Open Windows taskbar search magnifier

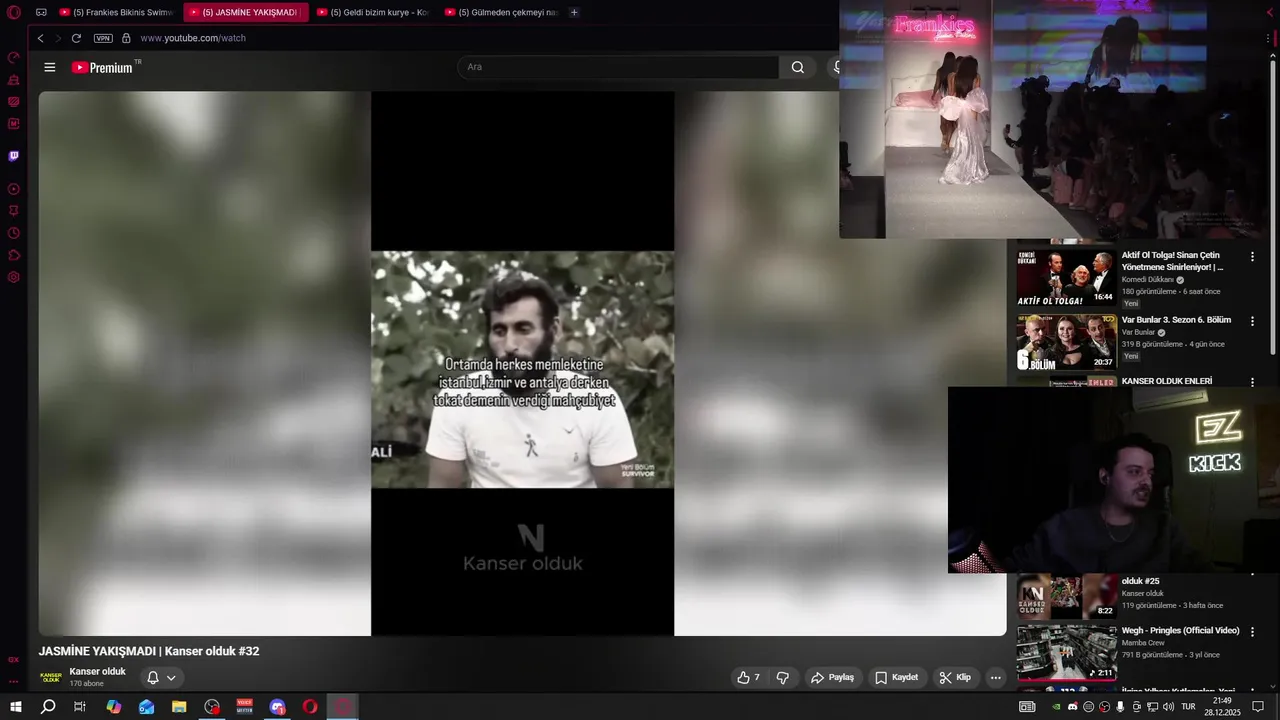[x=48, y=707]
